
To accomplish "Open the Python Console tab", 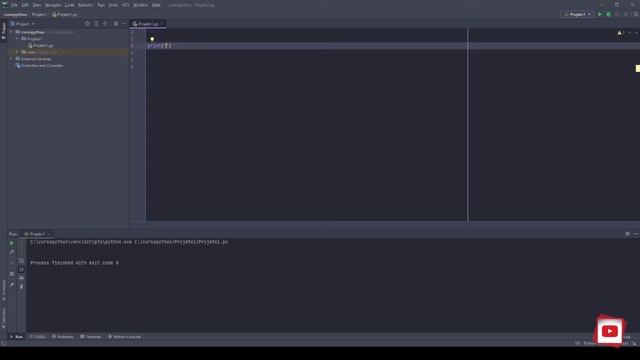I will (x=124, y=337).
